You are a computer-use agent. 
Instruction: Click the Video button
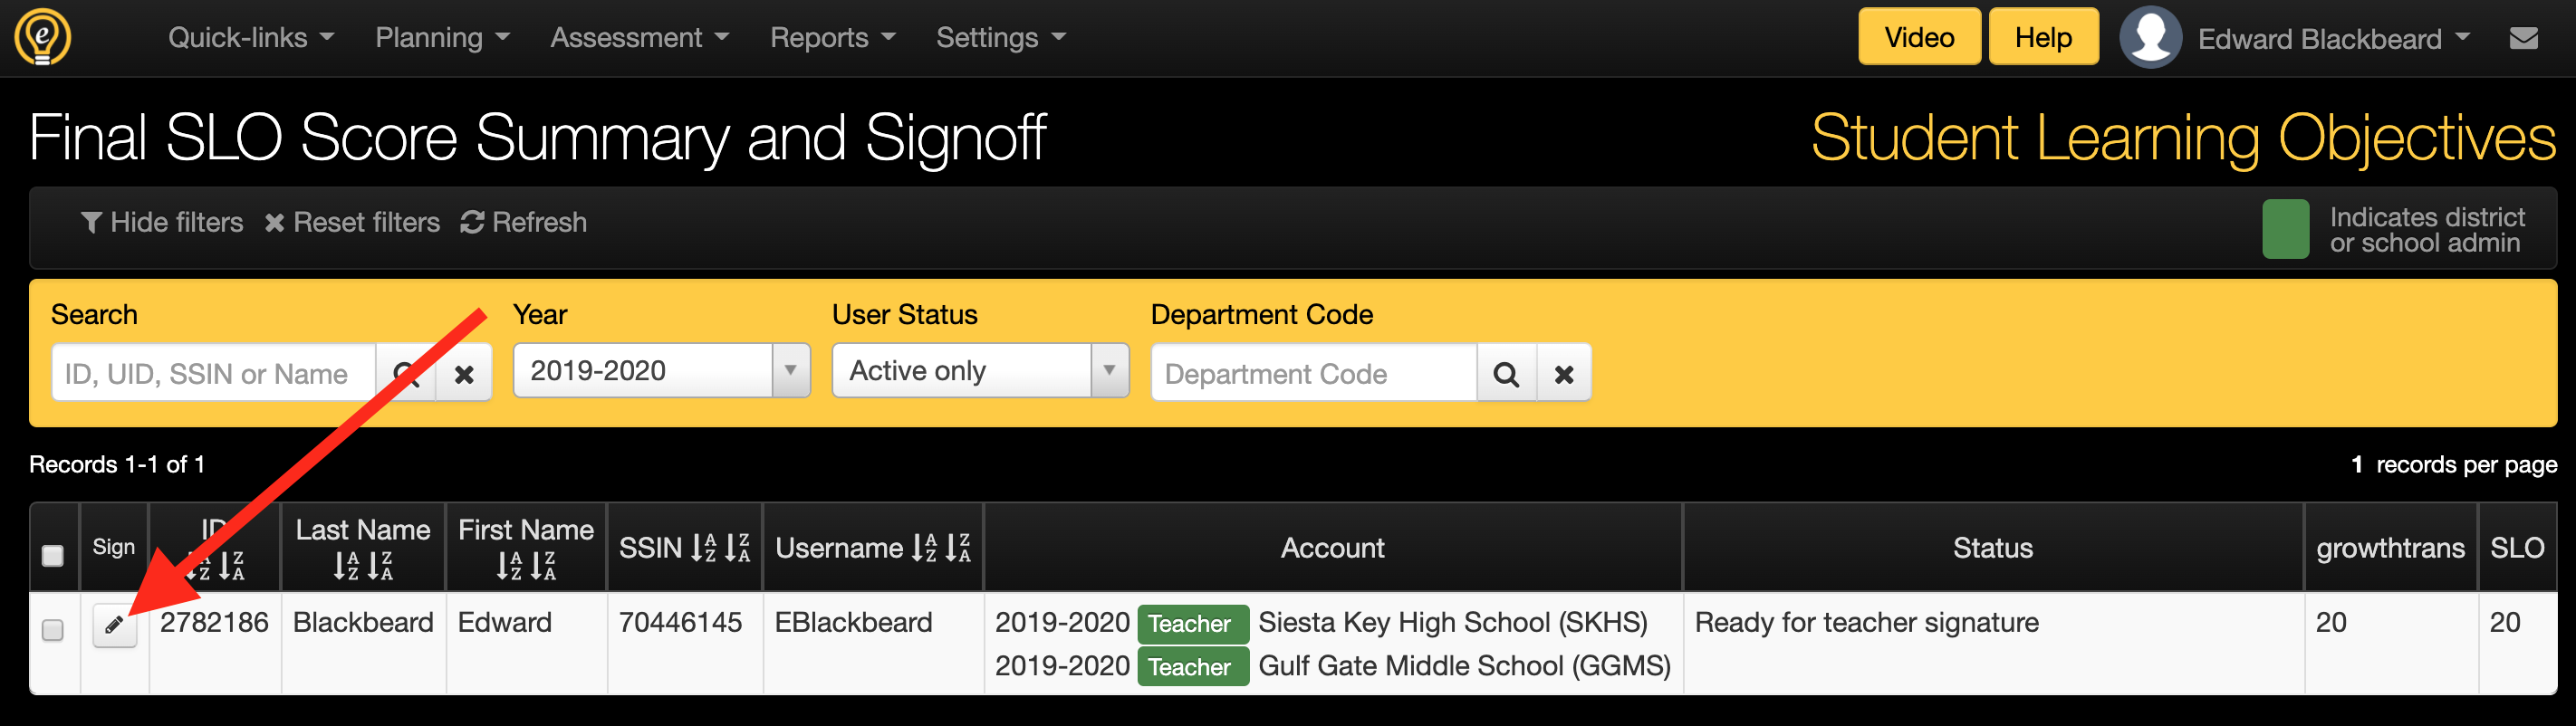1919,37
